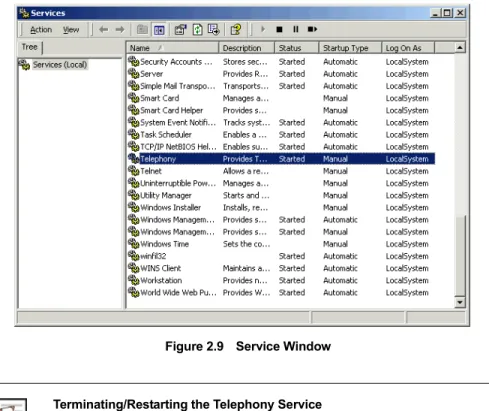This screenshot has width=489, height=411.
Task: Sort by the Startup Type column header
Action: click(x=350, y=48)
